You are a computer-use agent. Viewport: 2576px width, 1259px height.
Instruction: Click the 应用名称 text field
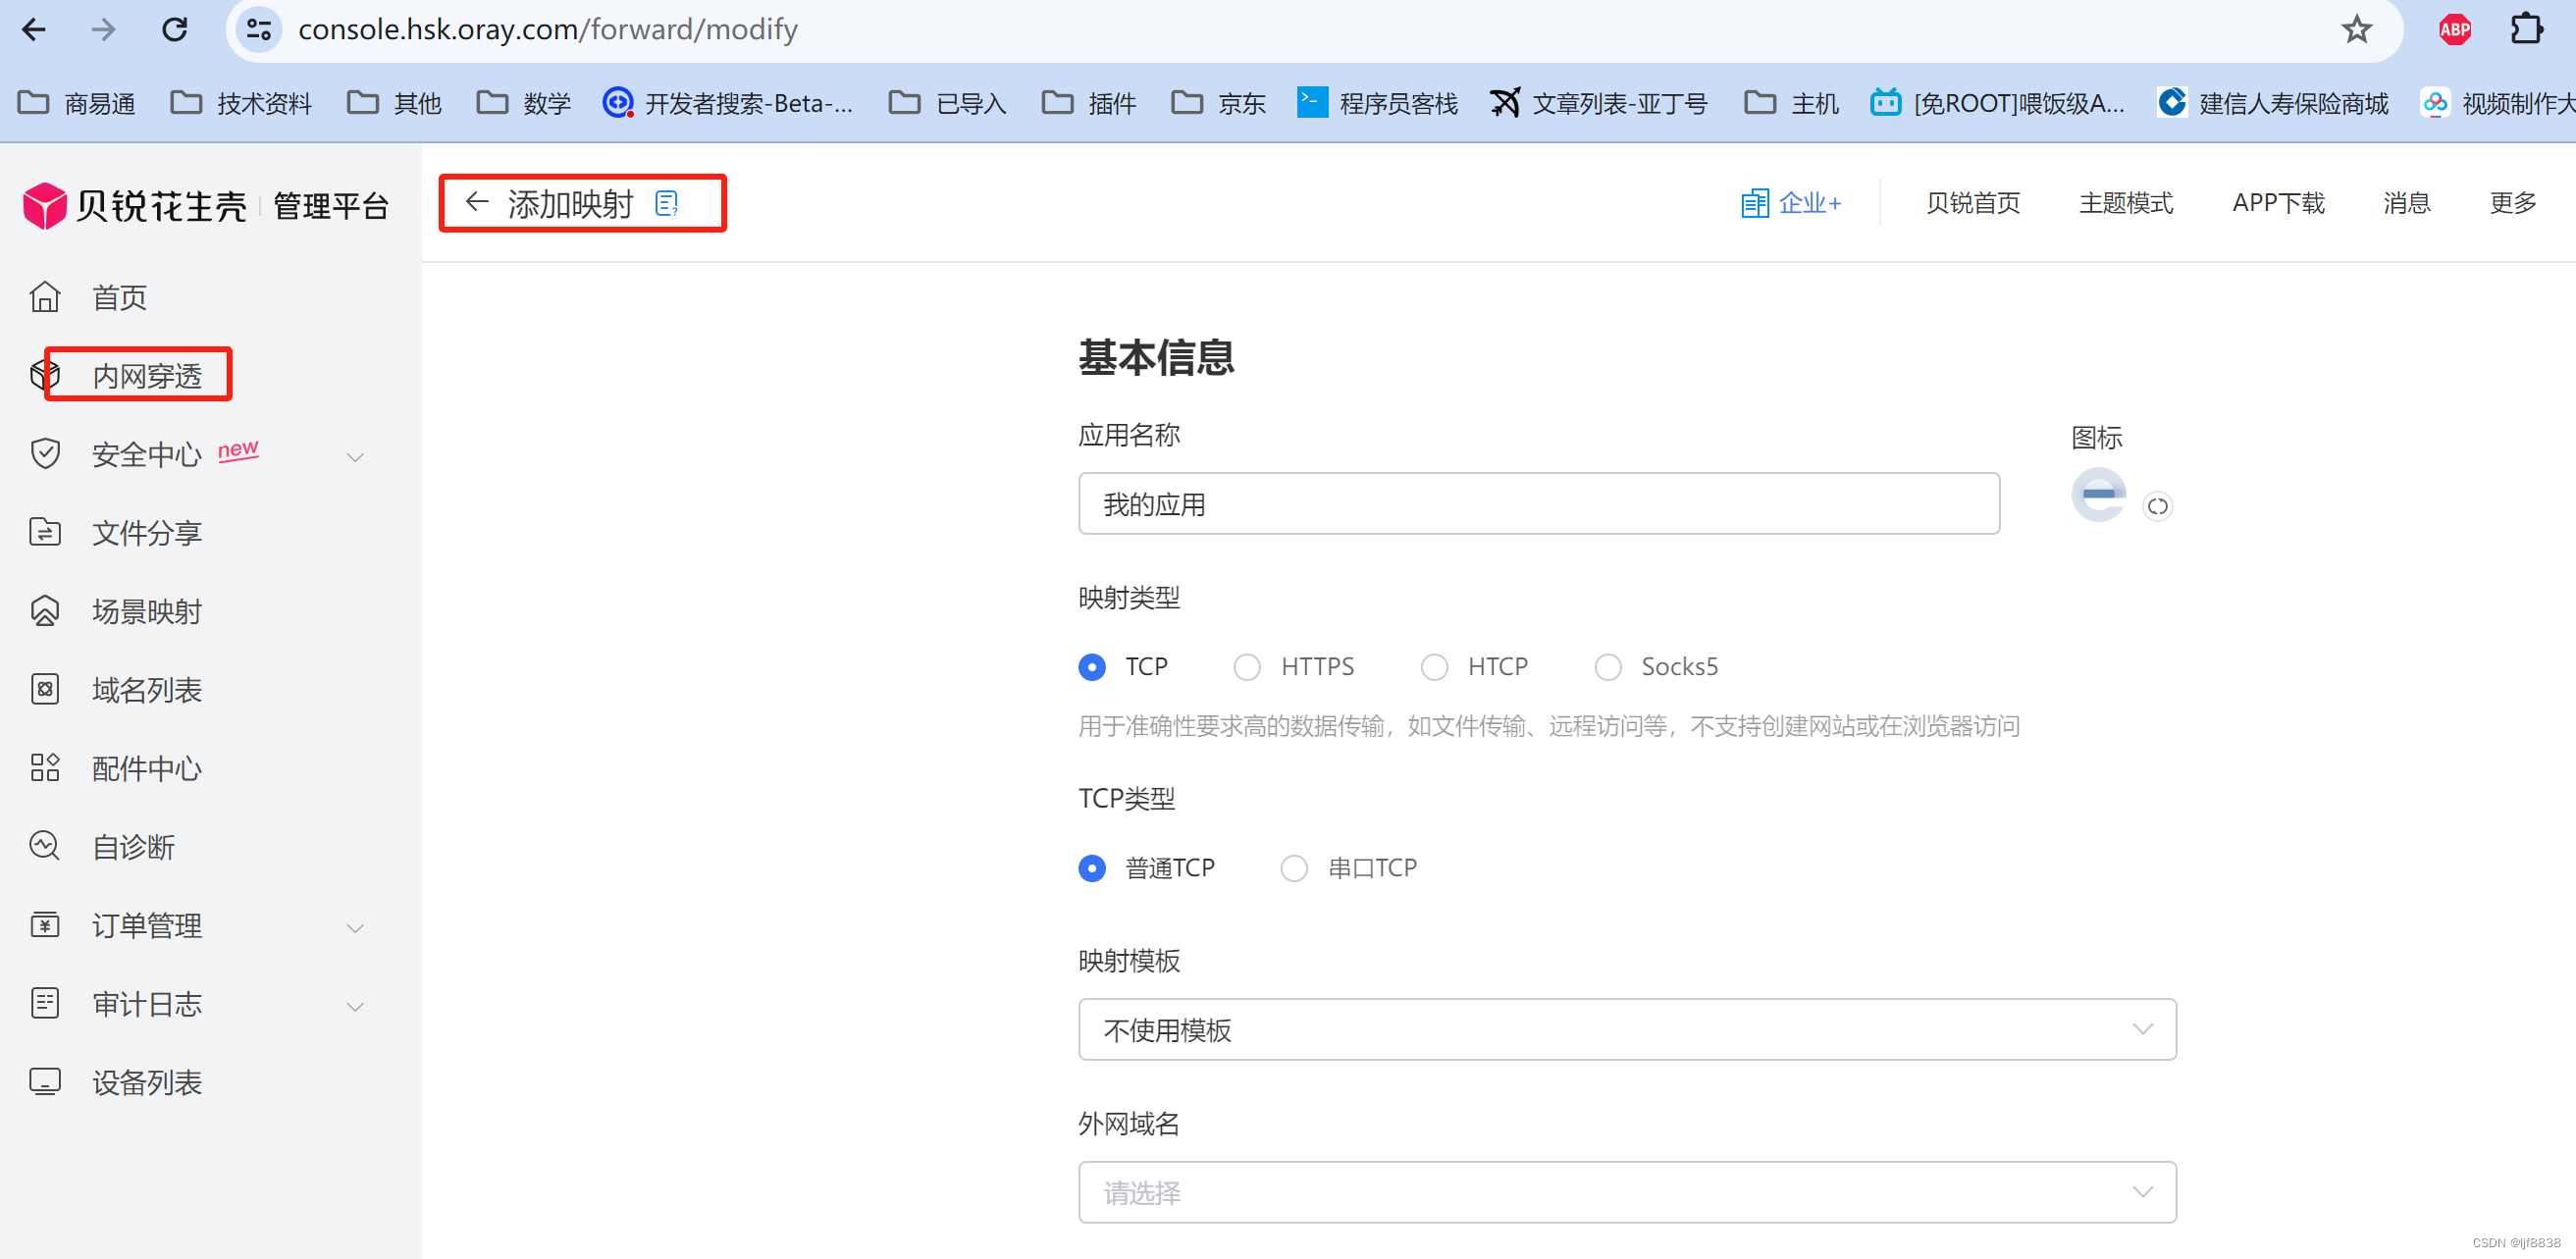1538,504
